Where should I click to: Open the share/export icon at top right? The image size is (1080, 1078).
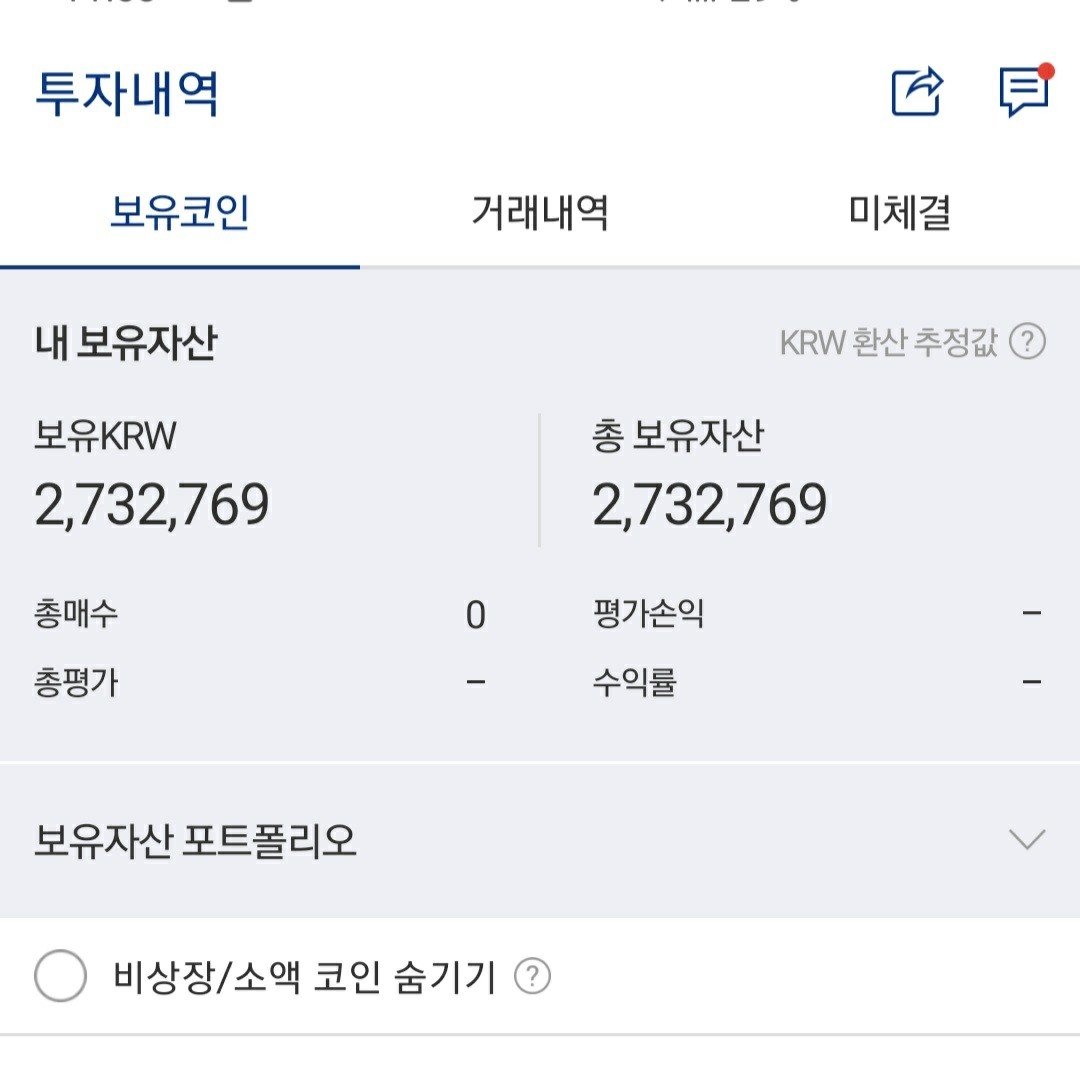coord(918,92)
